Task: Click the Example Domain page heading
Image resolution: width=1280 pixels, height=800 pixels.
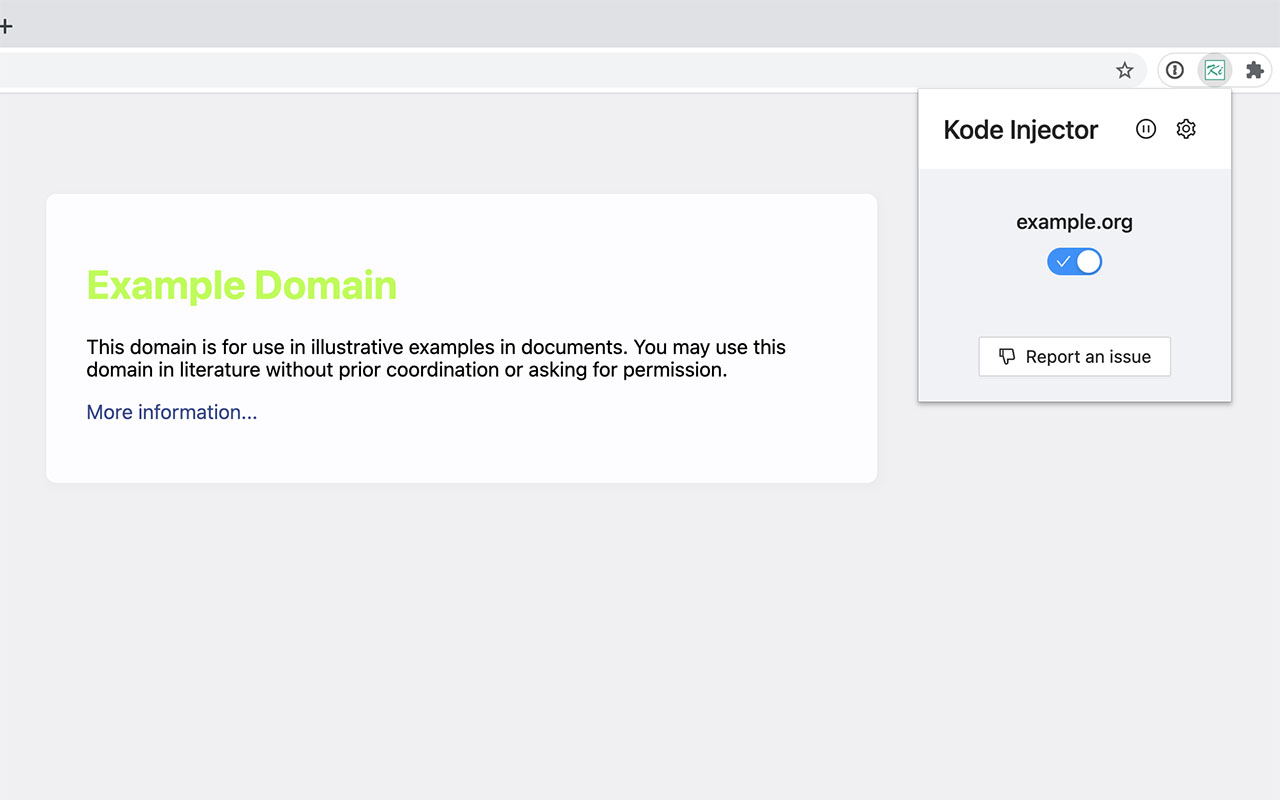Action: (x=241, y=285)
